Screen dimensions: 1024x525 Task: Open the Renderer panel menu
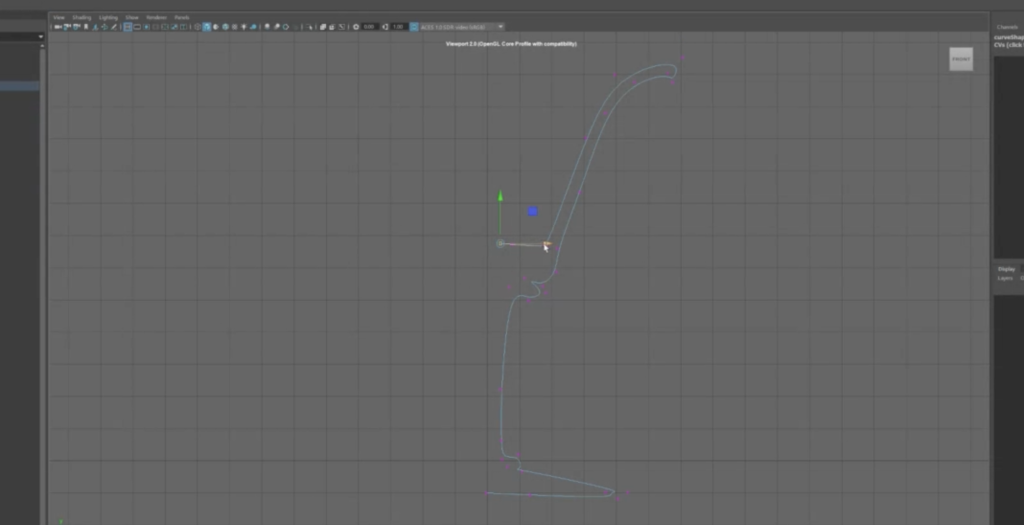pyautogui.click(x=157, y=18)
